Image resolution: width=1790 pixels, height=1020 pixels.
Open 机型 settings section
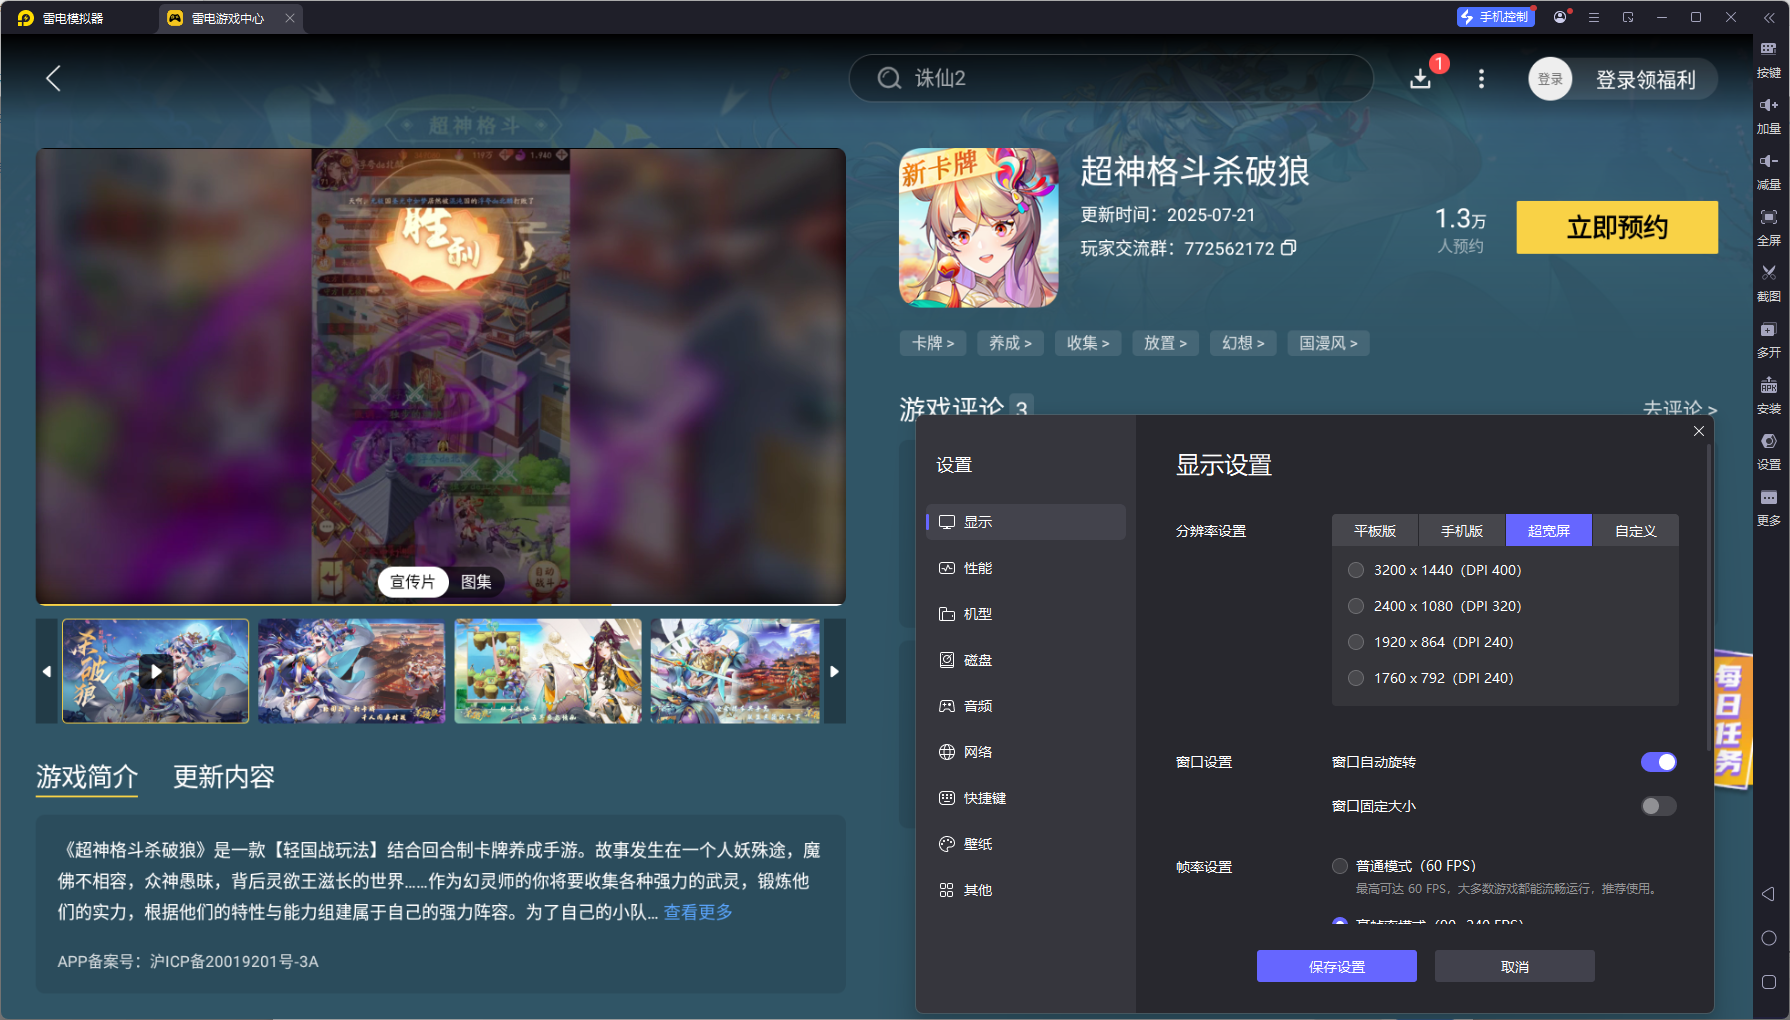tap(1025, 614)
